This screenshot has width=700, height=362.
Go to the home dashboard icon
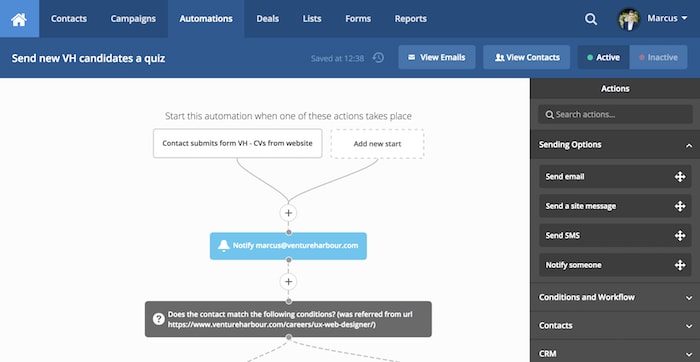pos(19,19)
